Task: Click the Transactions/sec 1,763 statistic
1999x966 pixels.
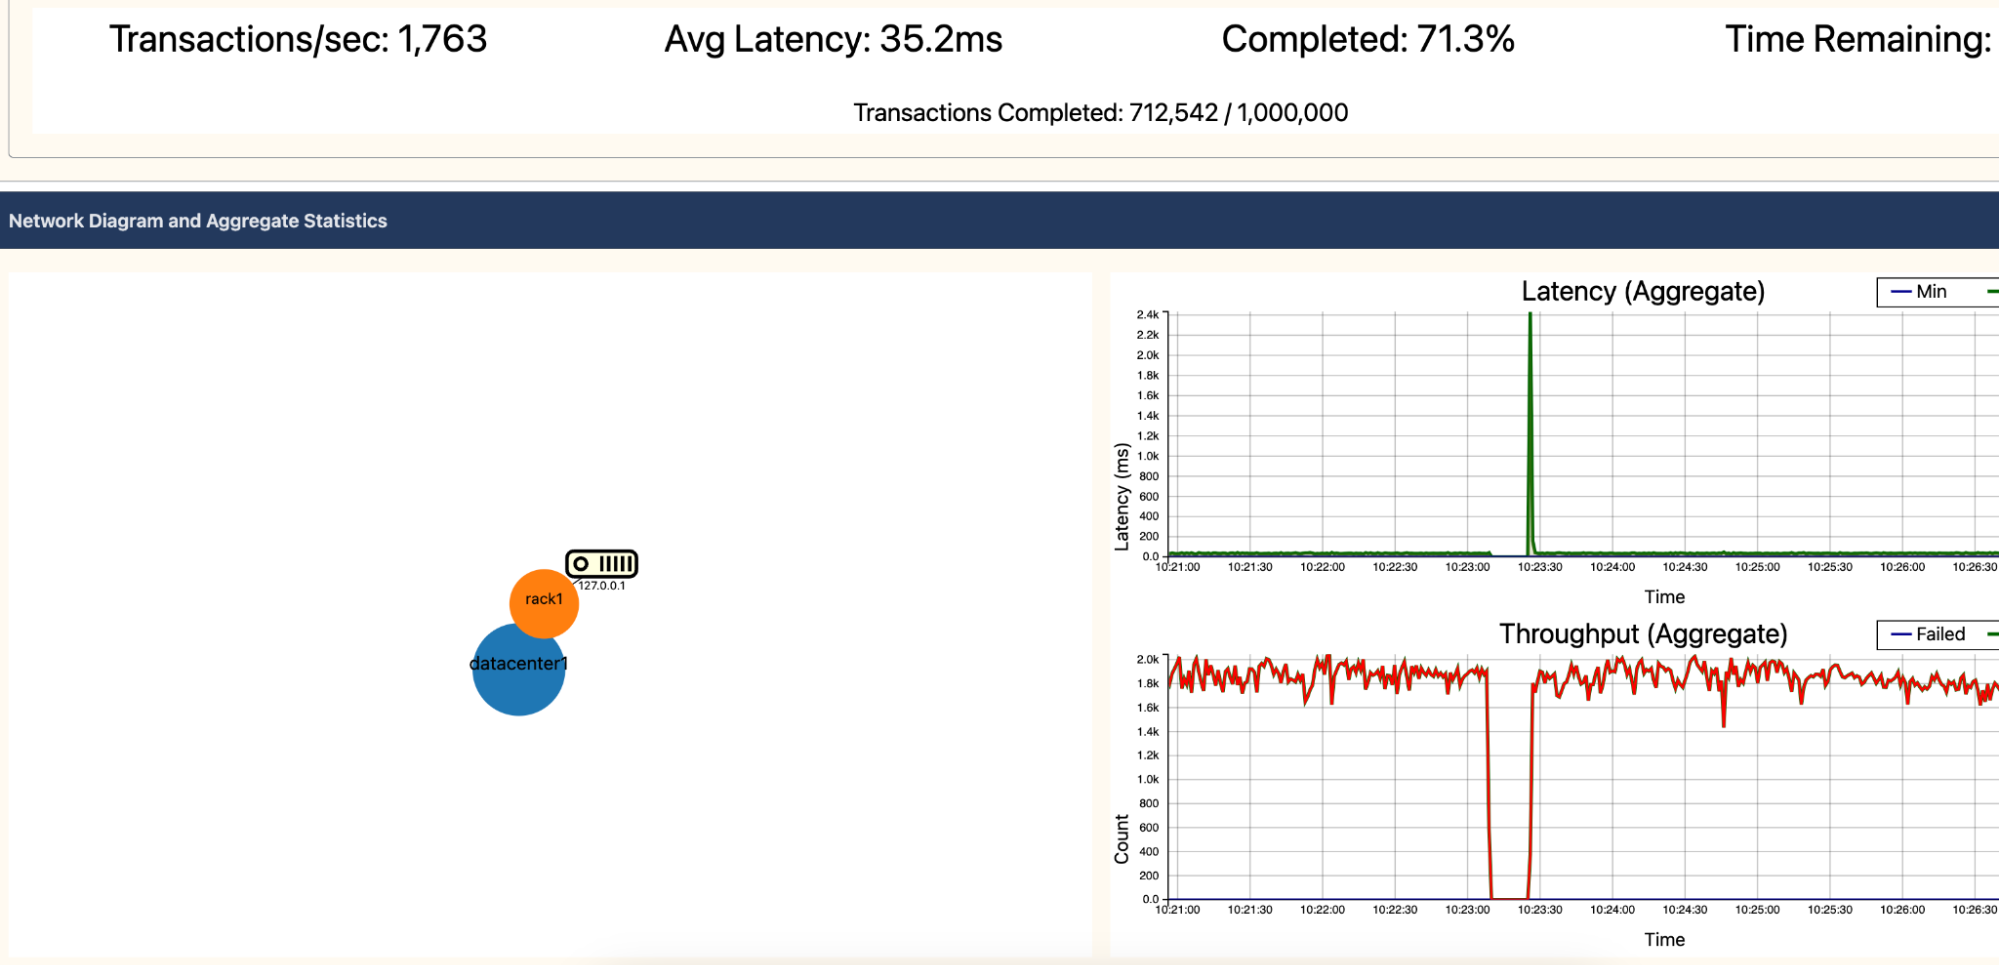Action: pos(298,40)
